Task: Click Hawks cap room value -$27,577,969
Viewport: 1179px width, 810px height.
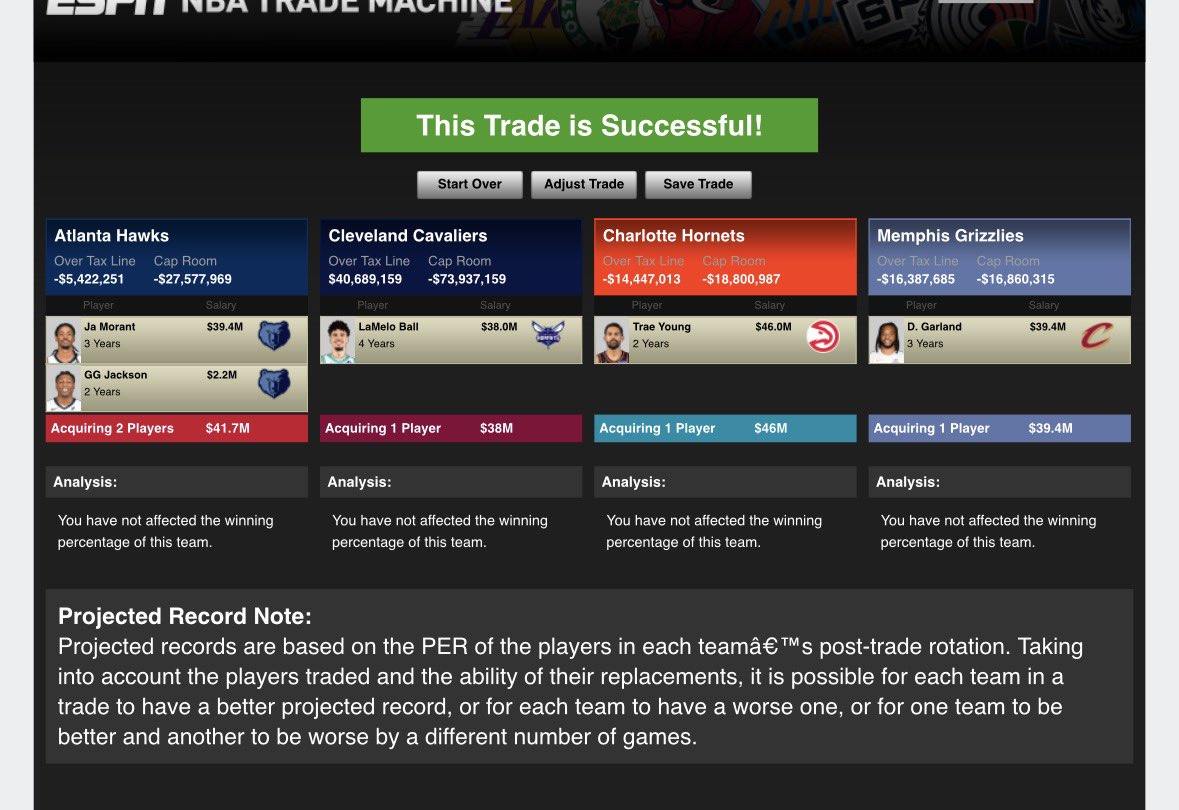Action: pyautogui.click(x=192, y=279)
